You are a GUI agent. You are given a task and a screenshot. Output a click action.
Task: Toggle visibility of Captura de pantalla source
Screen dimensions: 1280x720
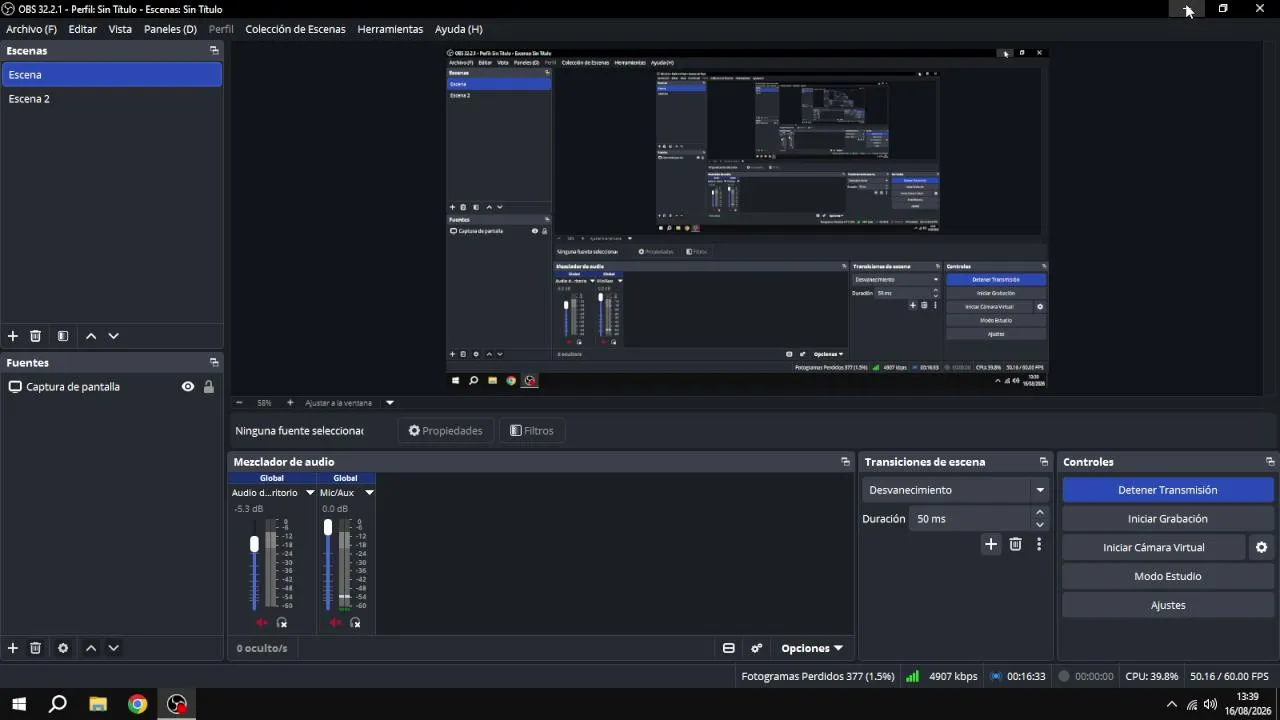click(x=187, y=387)
